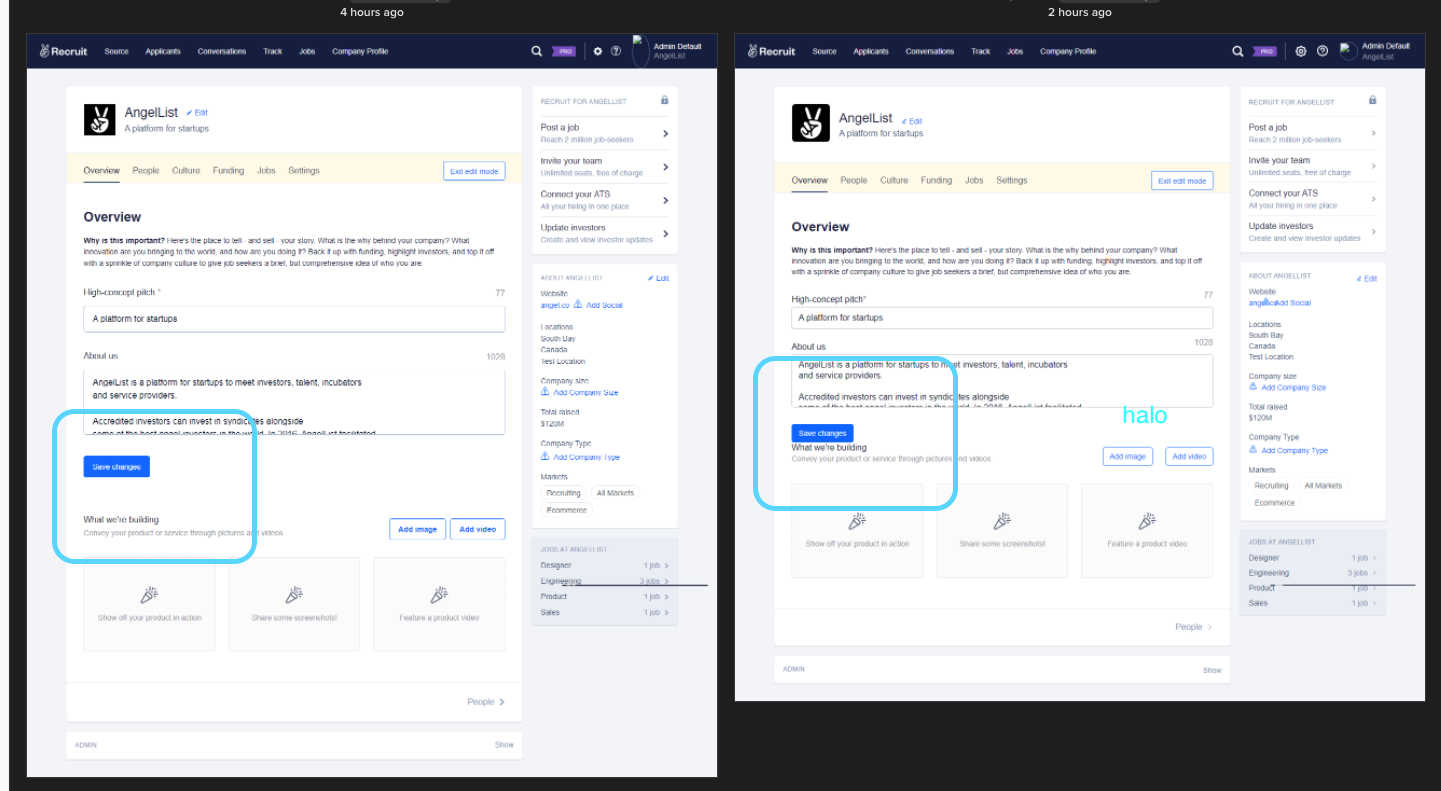The image size is (1441, 791).
Task: Switch to the Funding tab in the right screenshot
Action: [x=936, y=181]
